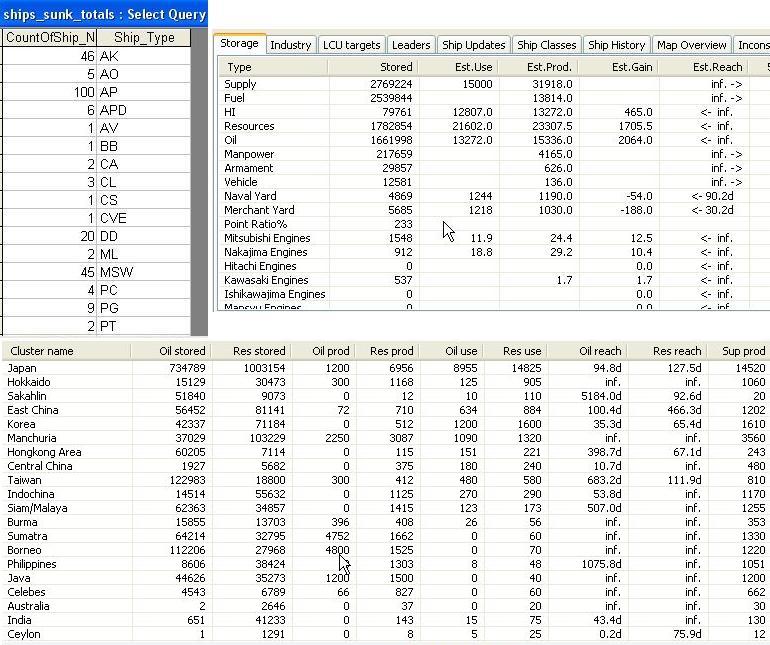
Task: Sort clusters by Res stored header
Action: point(251,351)
